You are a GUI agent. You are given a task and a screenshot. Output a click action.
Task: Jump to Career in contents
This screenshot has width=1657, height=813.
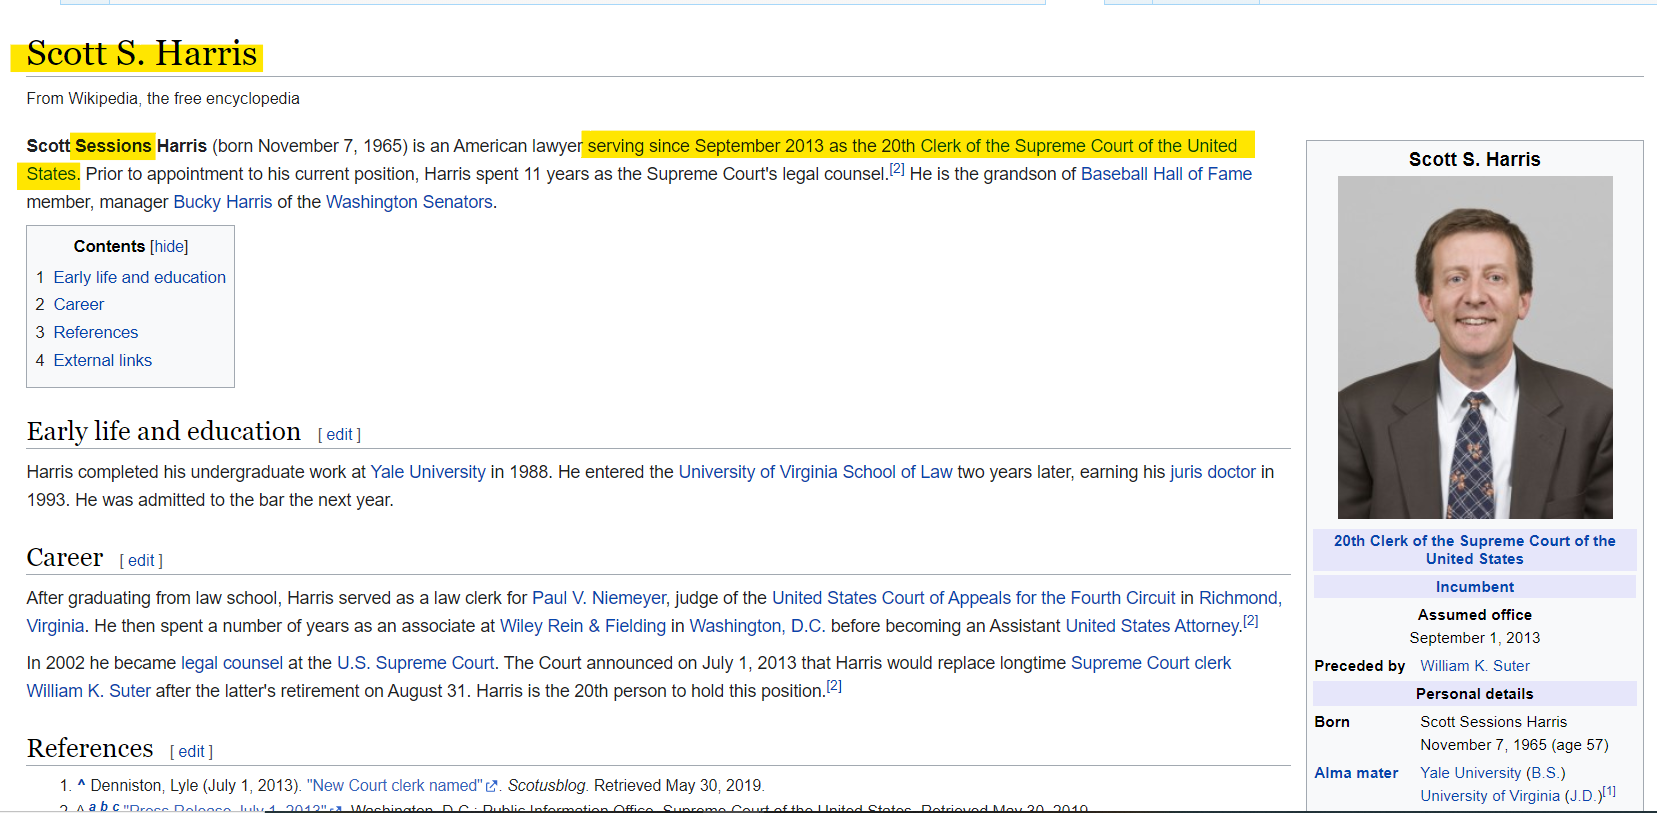[79, 304]
